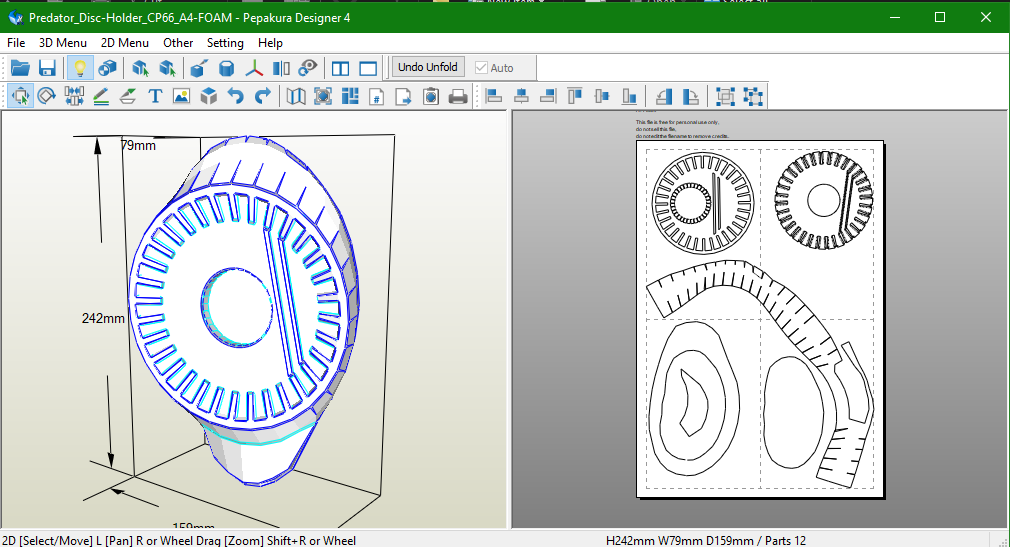Image resolution: width=1010 pixels, height=547 pixels.
Task: Open the 2D Menu
Action: coord(124,43)
